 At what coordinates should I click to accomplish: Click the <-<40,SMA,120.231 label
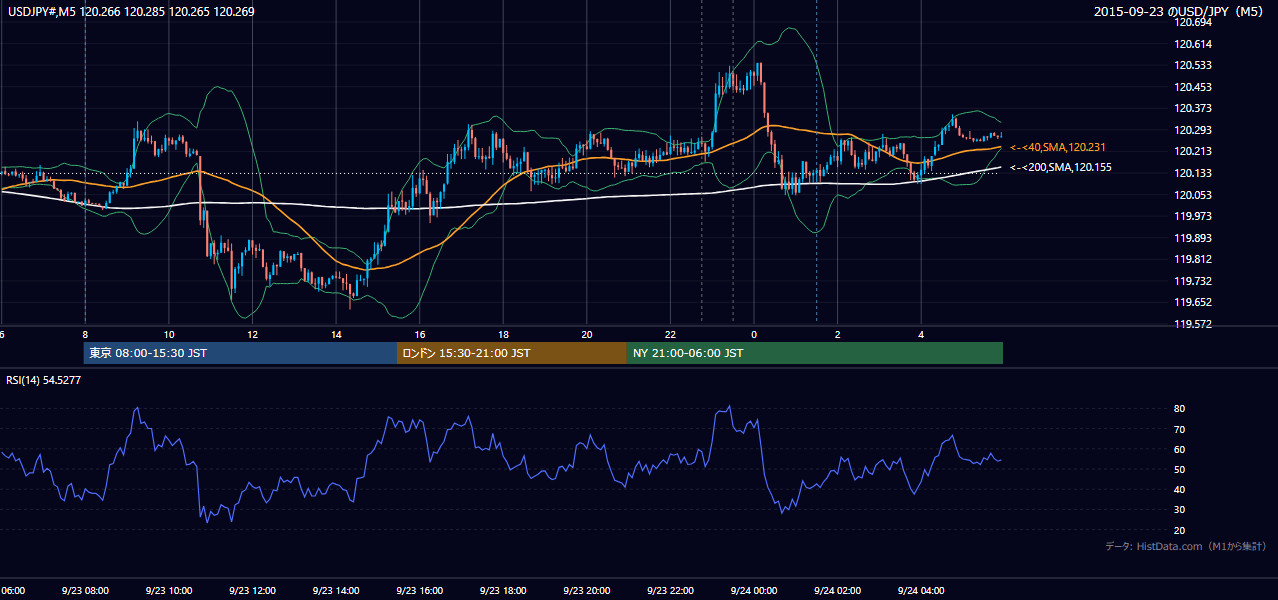pos(1060,147)
